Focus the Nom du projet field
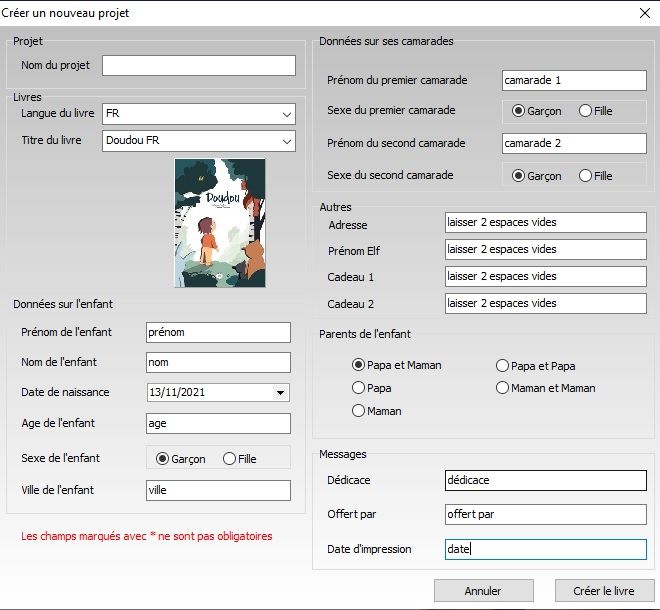Viewport: 660px width, 610px height. 198,65
